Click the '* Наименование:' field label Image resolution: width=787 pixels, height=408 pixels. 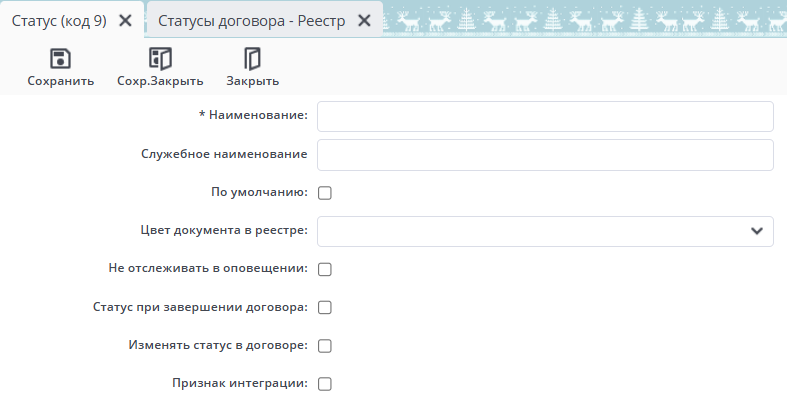(x=253, y=117)
